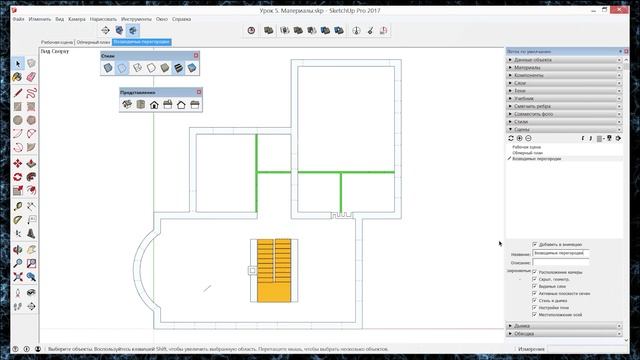Switch to Front view house icon
The height and width of the screenshot is (360, 640).
[x=154, y=104]
